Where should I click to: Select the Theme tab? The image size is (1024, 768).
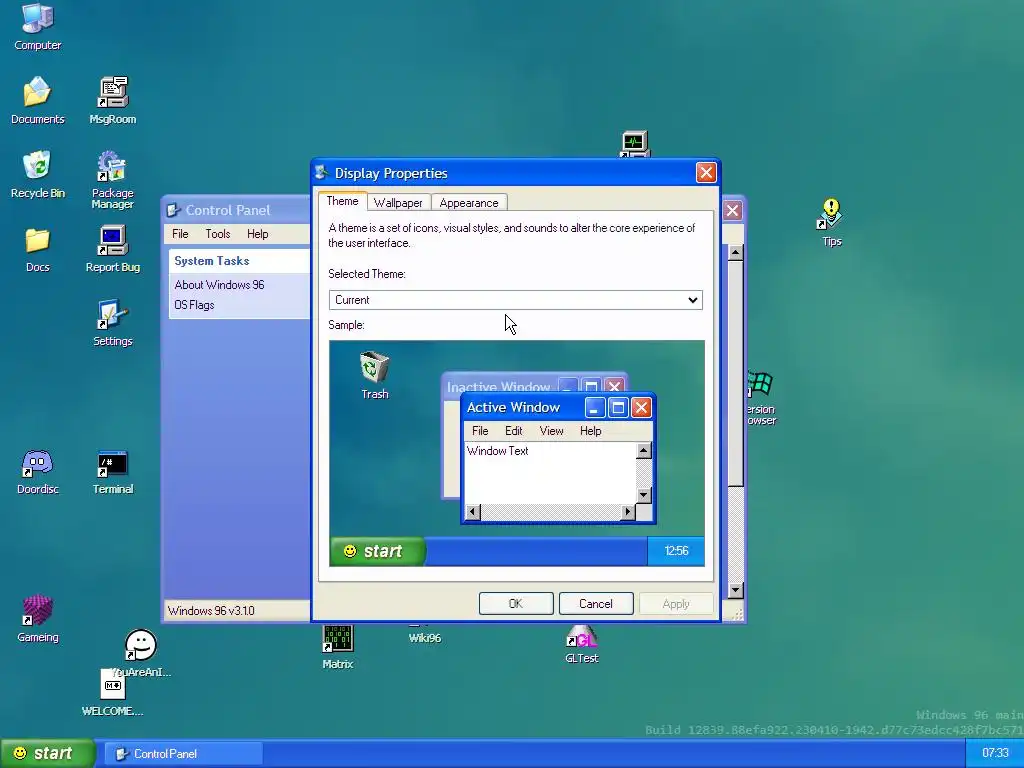pos(342,201)
